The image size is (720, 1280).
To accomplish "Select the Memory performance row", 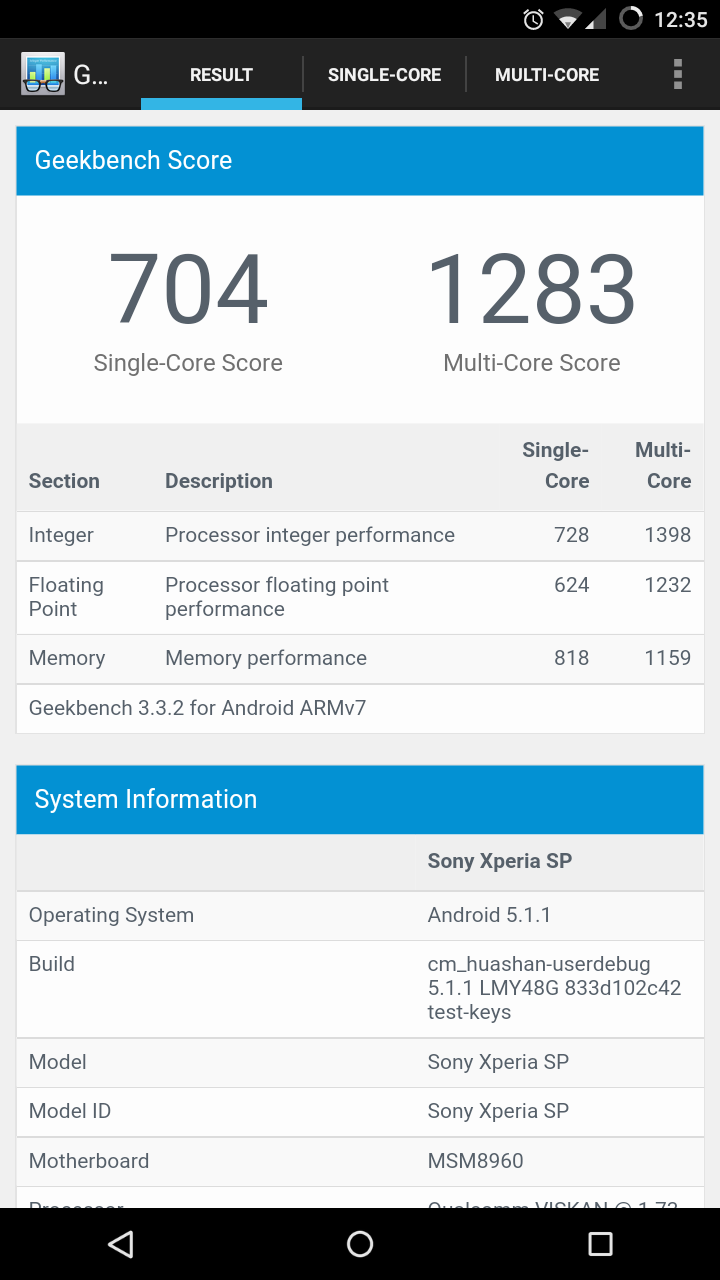I will click(360, 658).
